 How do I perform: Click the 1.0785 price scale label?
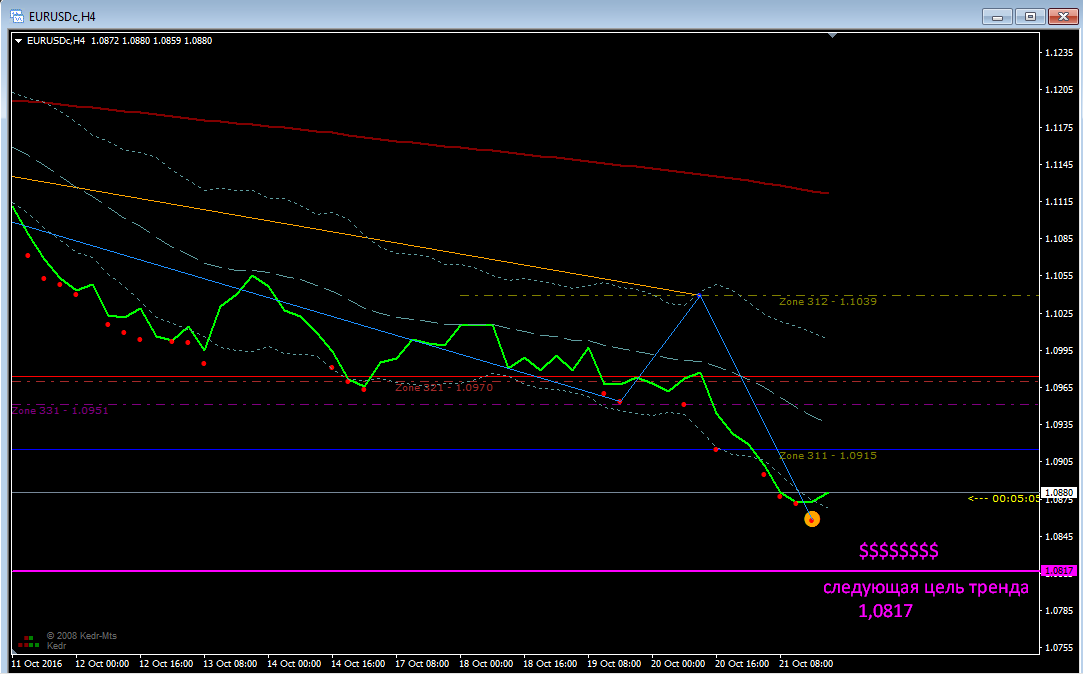pos(1059,610)
